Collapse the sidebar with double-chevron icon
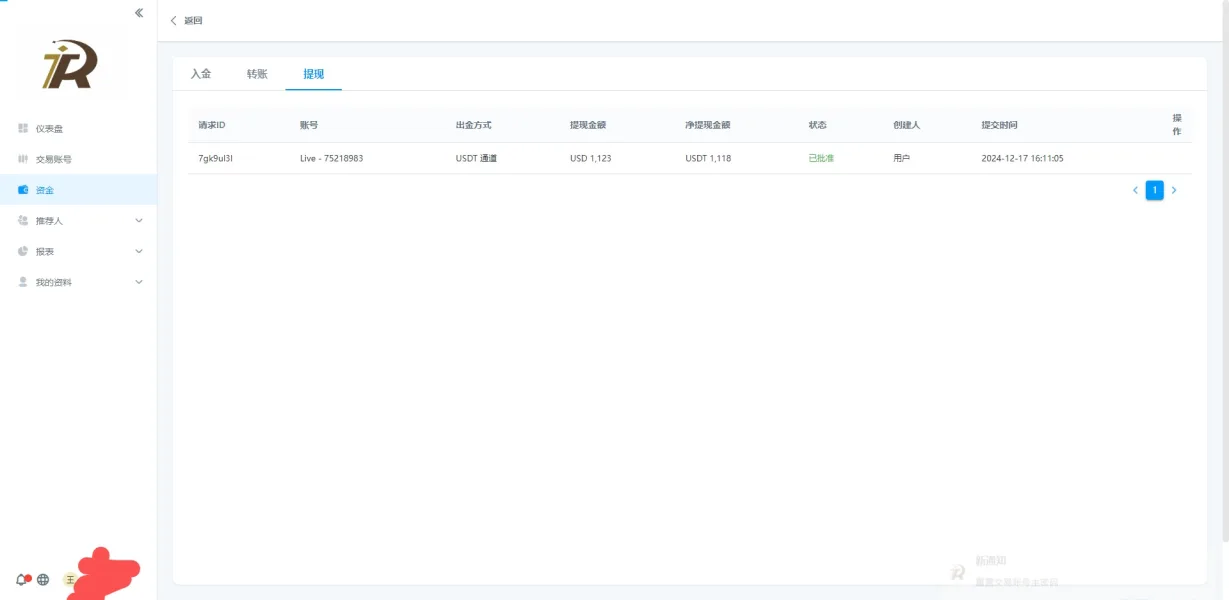Image resolution: width=1229 pixels, height=600 pixels. [x=139, y=13]
